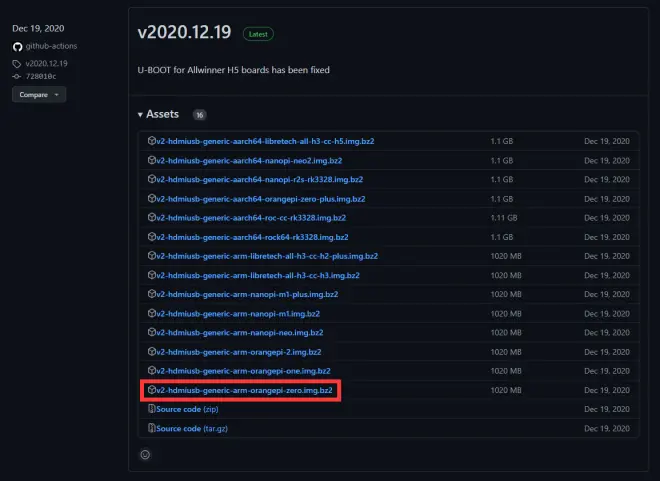Click the v2020.12.19 tag link in sidebar
The width and height of the screenshot is (660, 481).
click(46, 64)
